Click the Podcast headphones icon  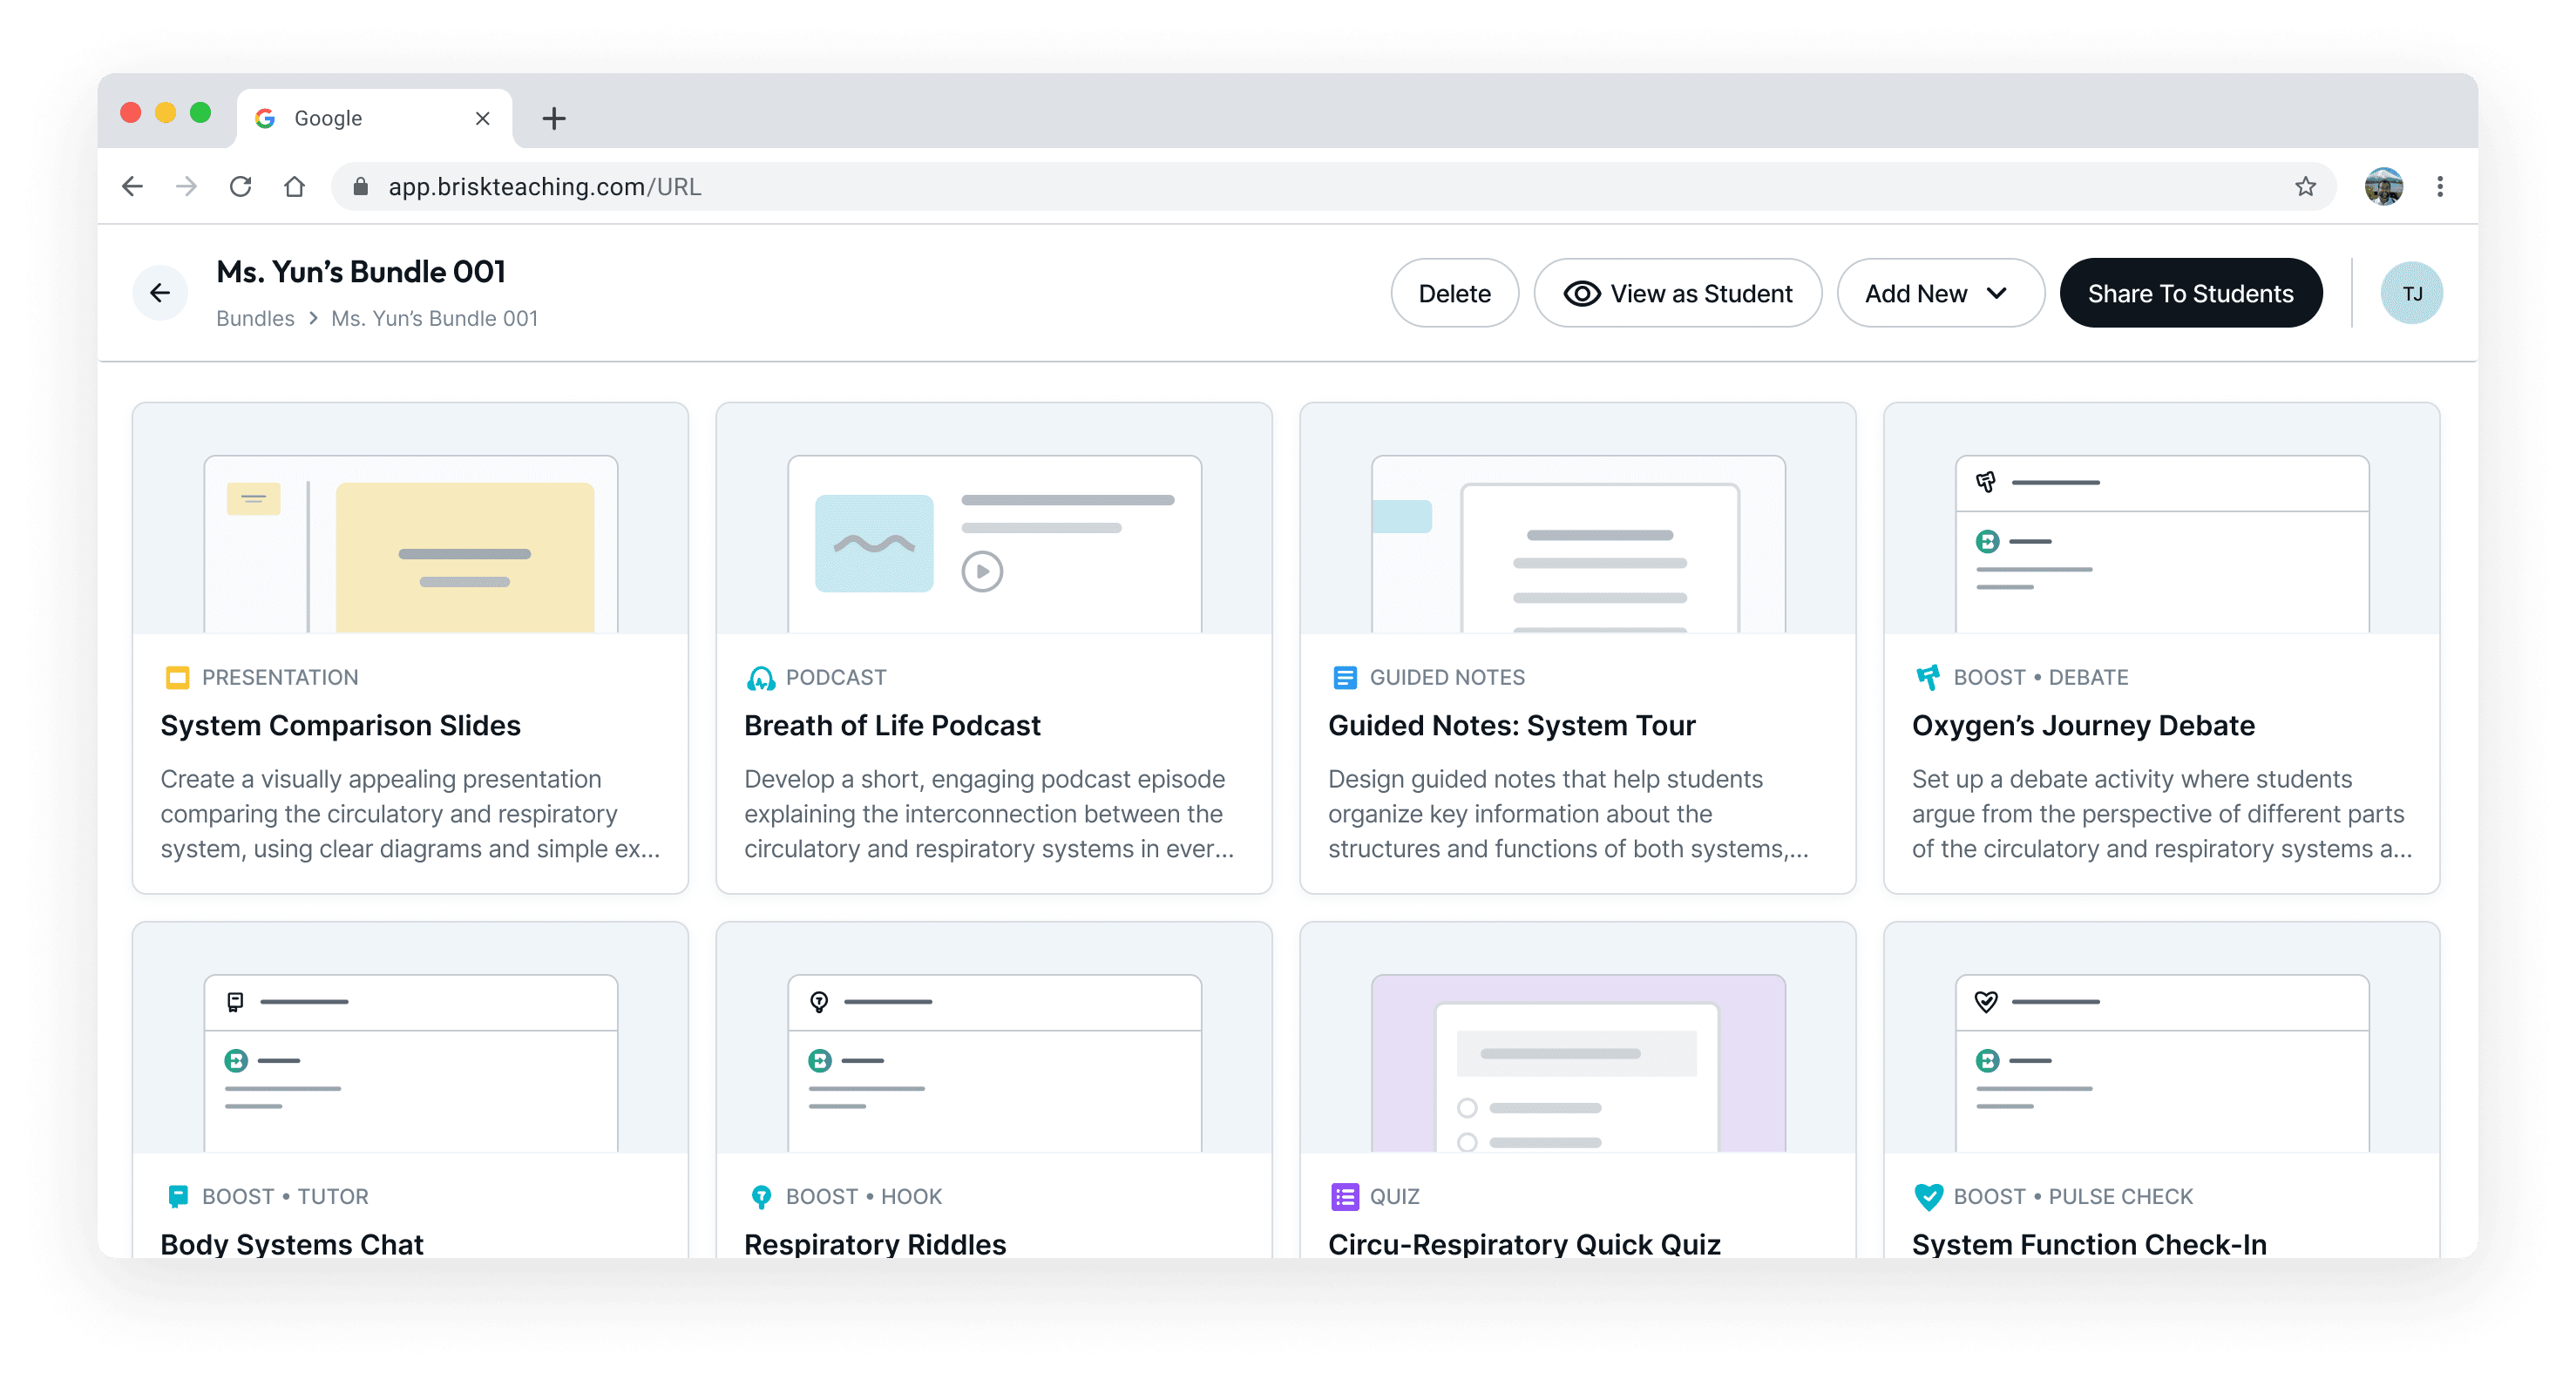[760, 678]
